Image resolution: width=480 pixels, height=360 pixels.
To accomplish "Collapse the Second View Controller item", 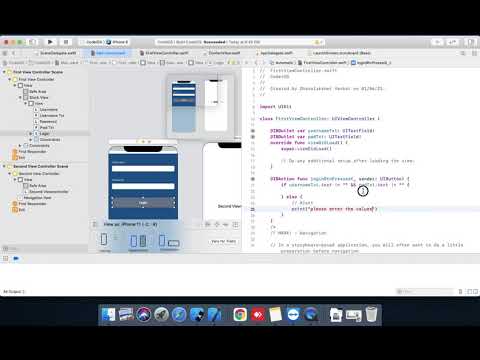I will pos(10,174).
